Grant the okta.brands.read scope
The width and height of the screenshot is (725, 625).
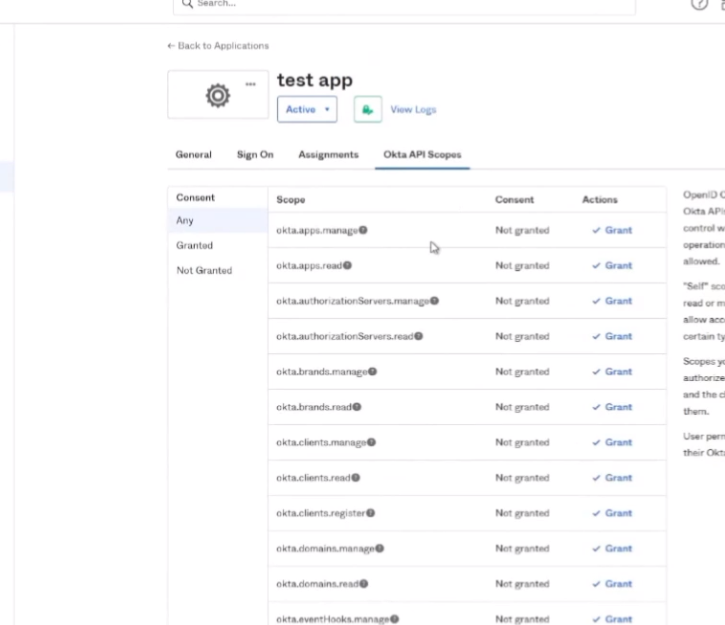coord(612,407)
